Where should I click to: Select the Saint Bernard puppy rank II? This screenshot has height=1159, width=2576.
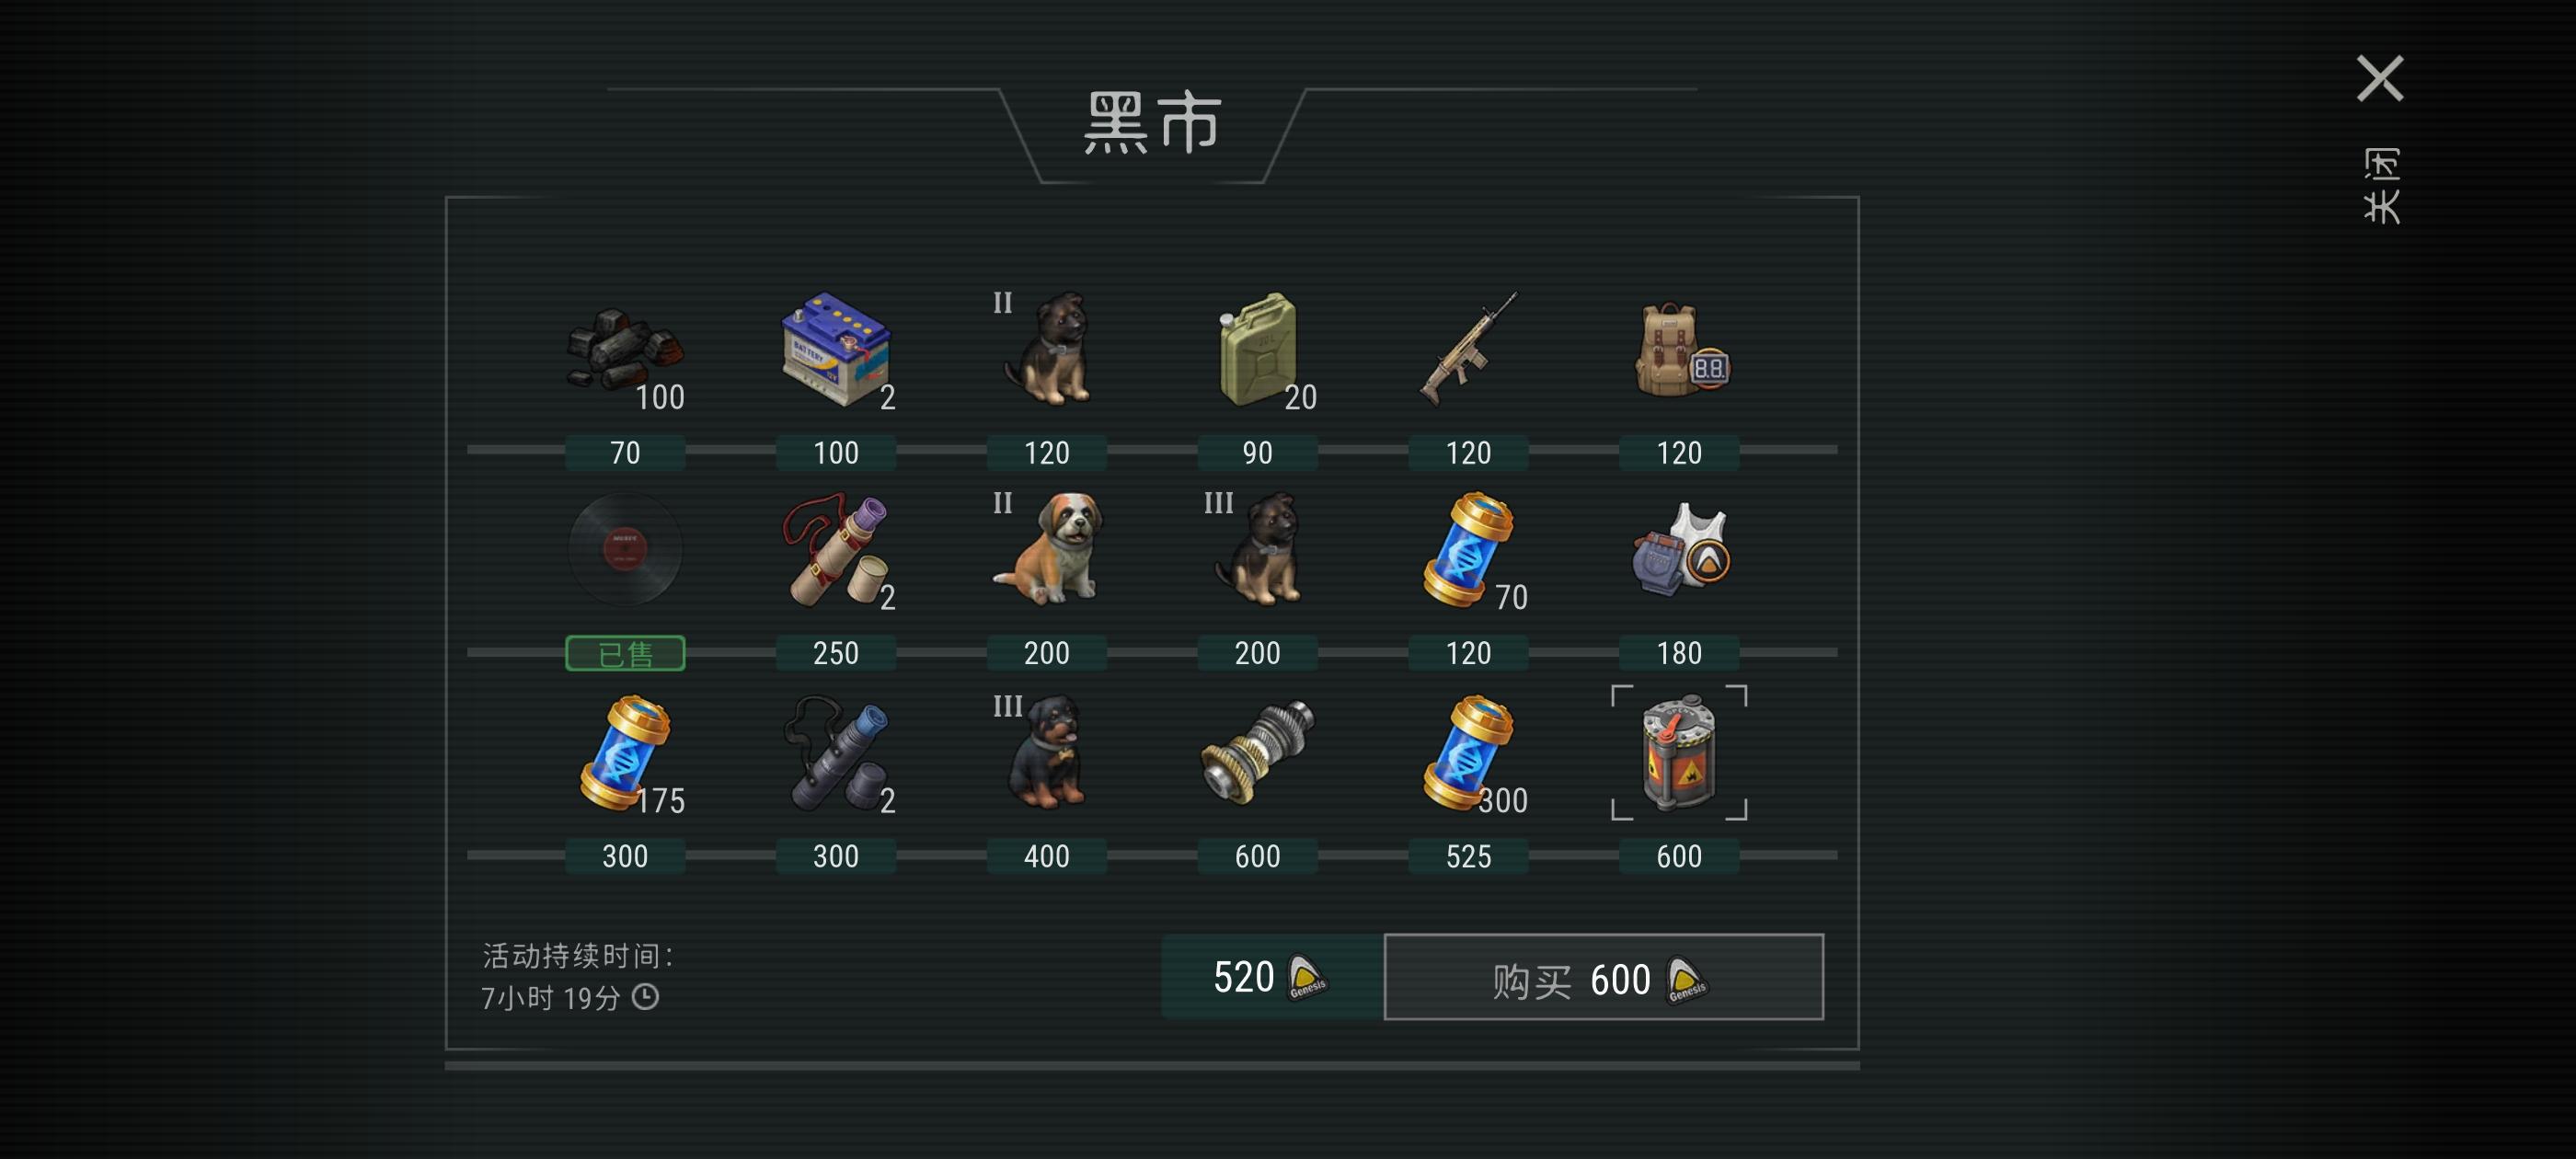pyautogui.click(x=1047, y=550)
